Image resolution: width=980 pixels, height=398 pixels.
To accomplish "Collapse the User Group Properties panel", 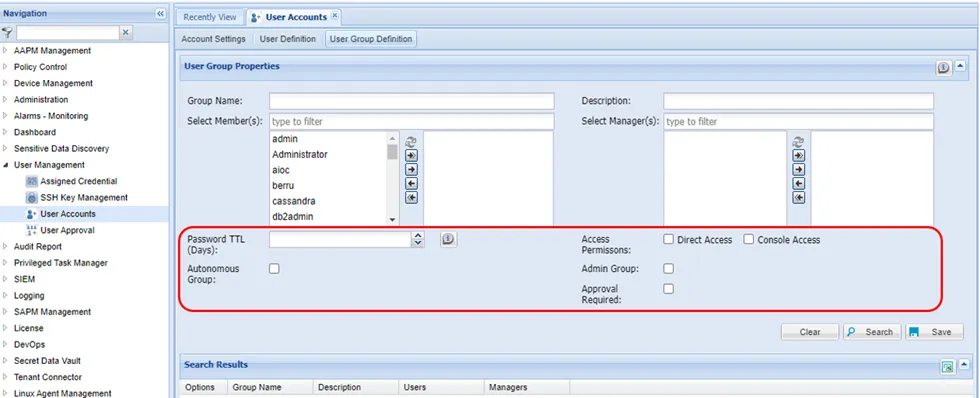I will [961, 66].
